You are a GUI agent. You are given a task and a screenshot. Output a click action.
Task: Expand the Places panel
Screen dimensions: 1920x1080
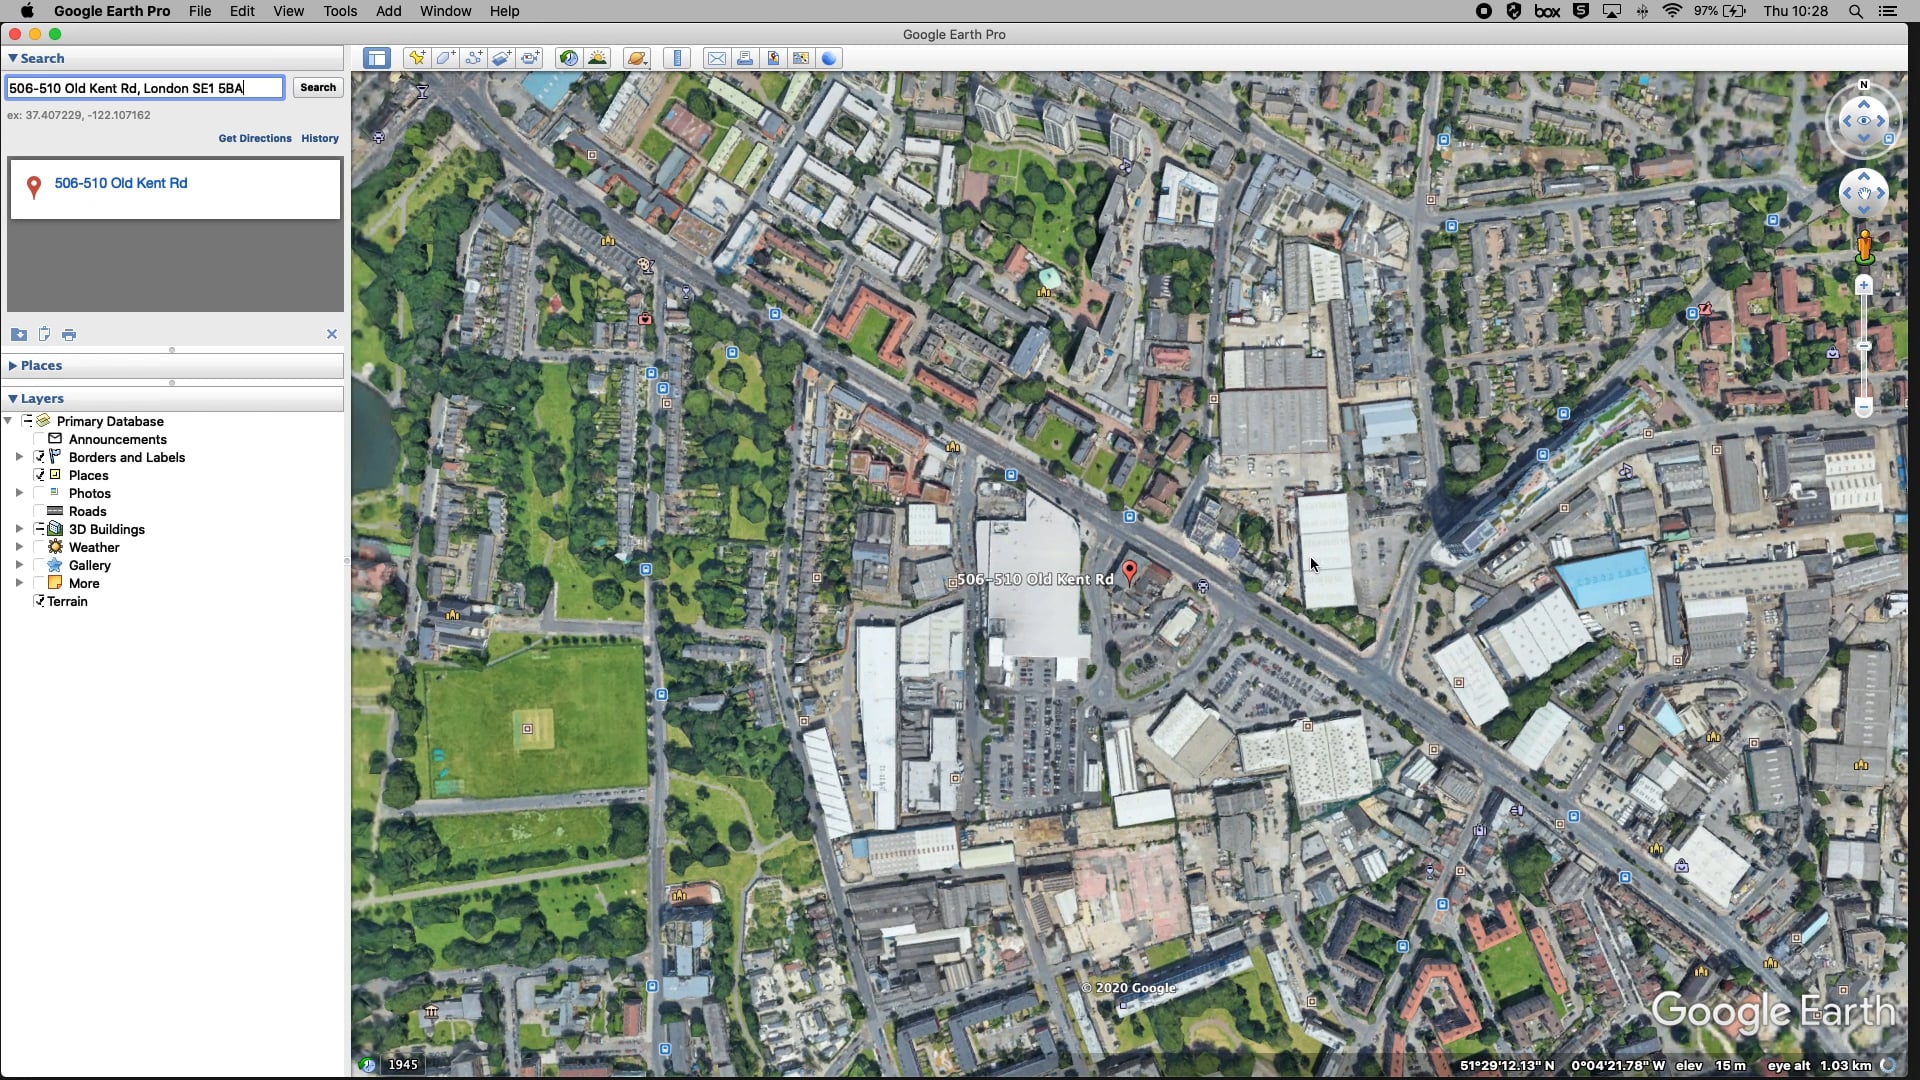click(12, 366)
